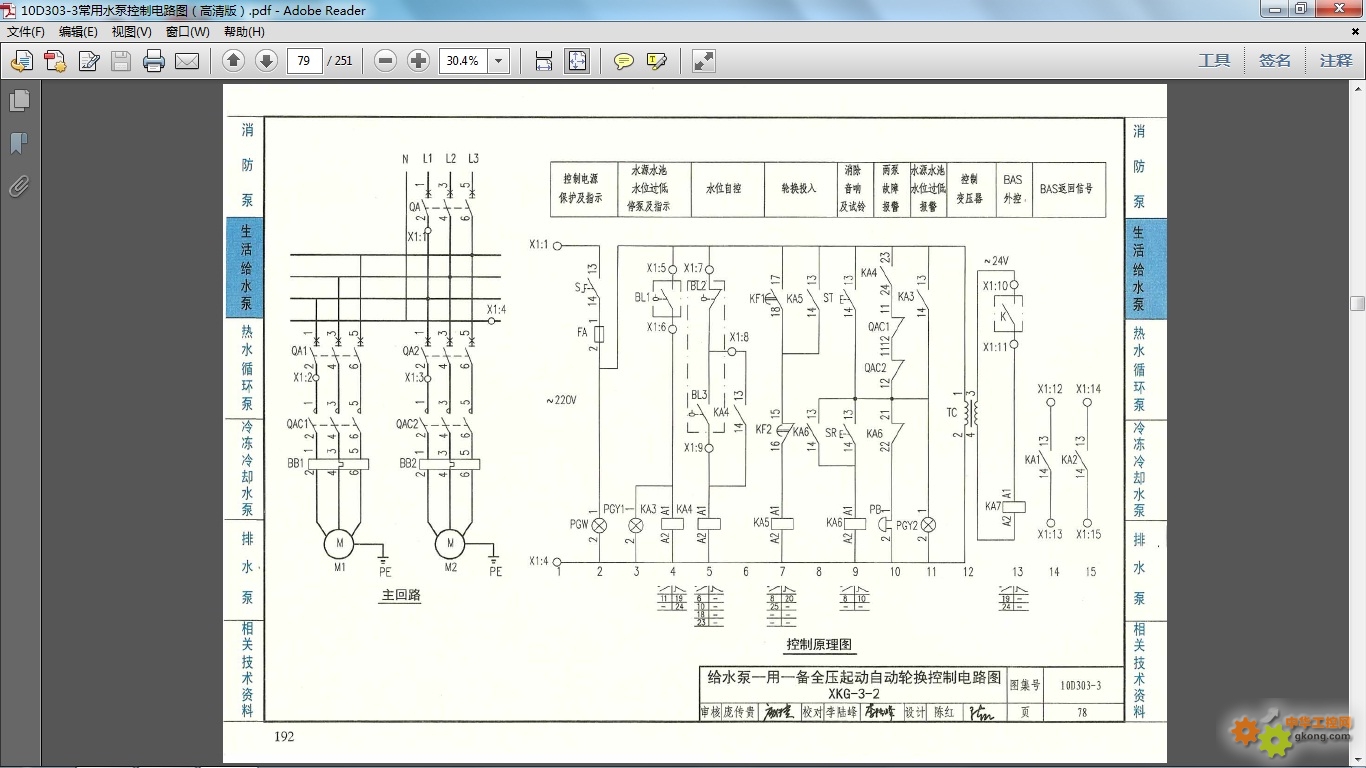Click the 主回路 label
Image resolution: width=1366 pixels, height=768 pixels.
point(401,595)
